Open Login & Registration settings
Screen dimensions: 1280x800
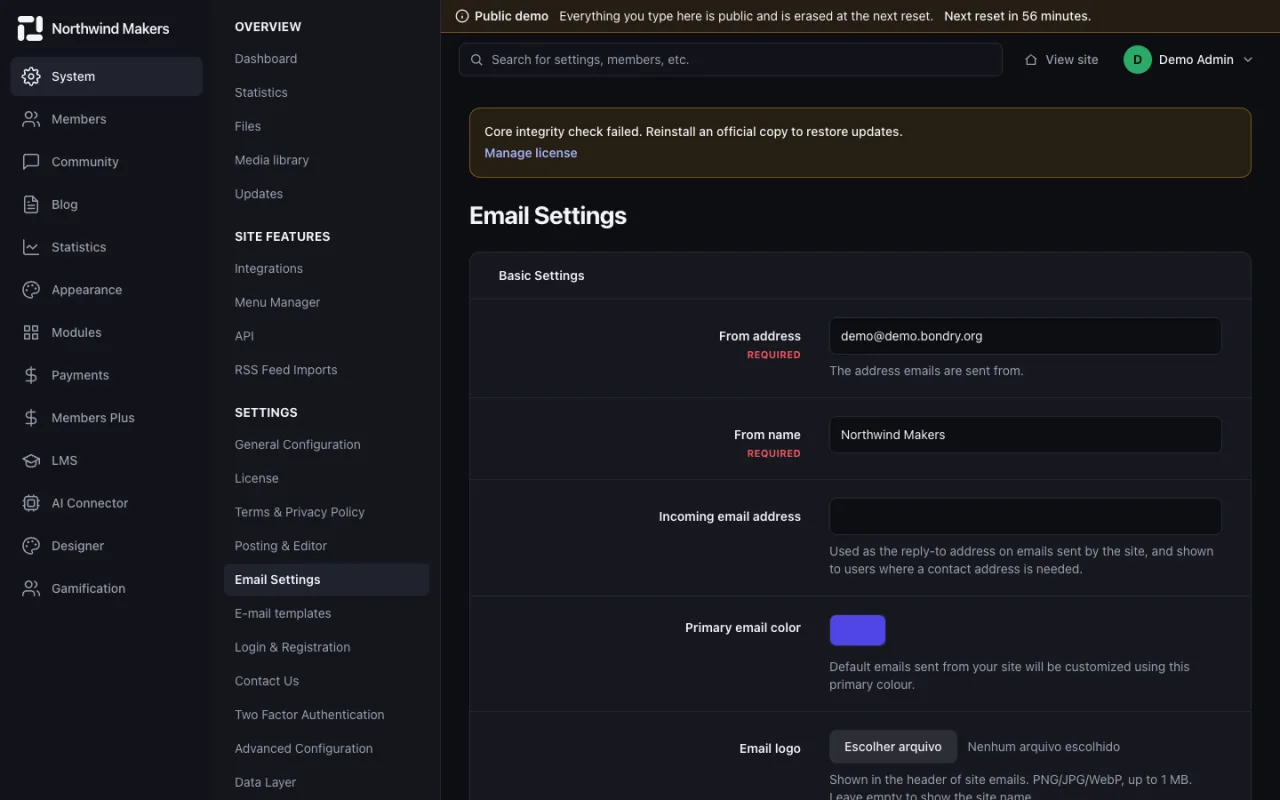293,648
